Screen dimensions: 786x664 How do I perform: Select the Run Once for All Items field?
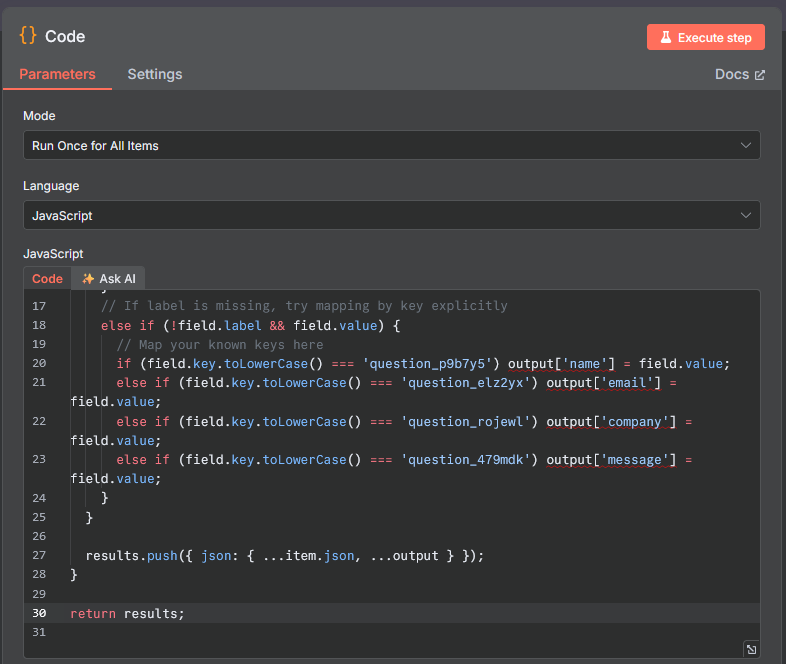(x=391, y=145)
